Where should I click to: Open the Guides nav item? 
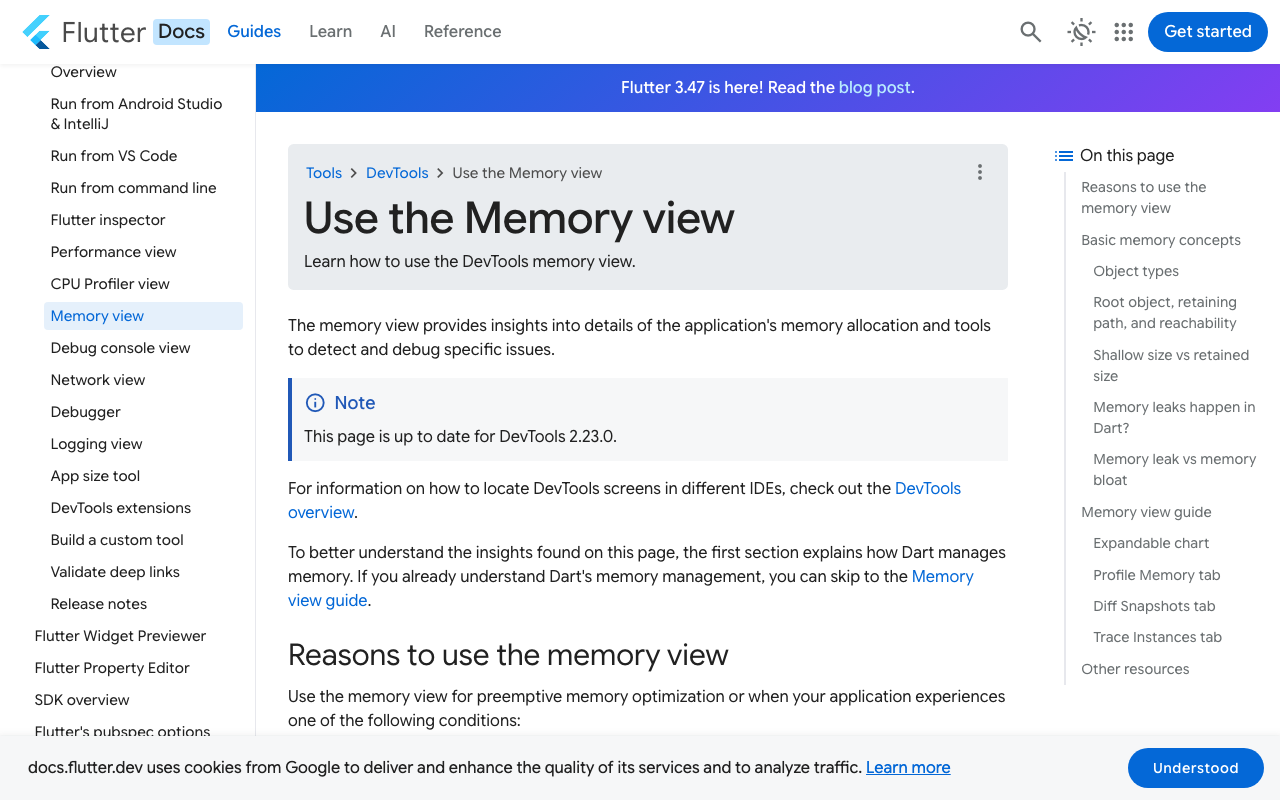pyautogui.click(x=254, y=32)
